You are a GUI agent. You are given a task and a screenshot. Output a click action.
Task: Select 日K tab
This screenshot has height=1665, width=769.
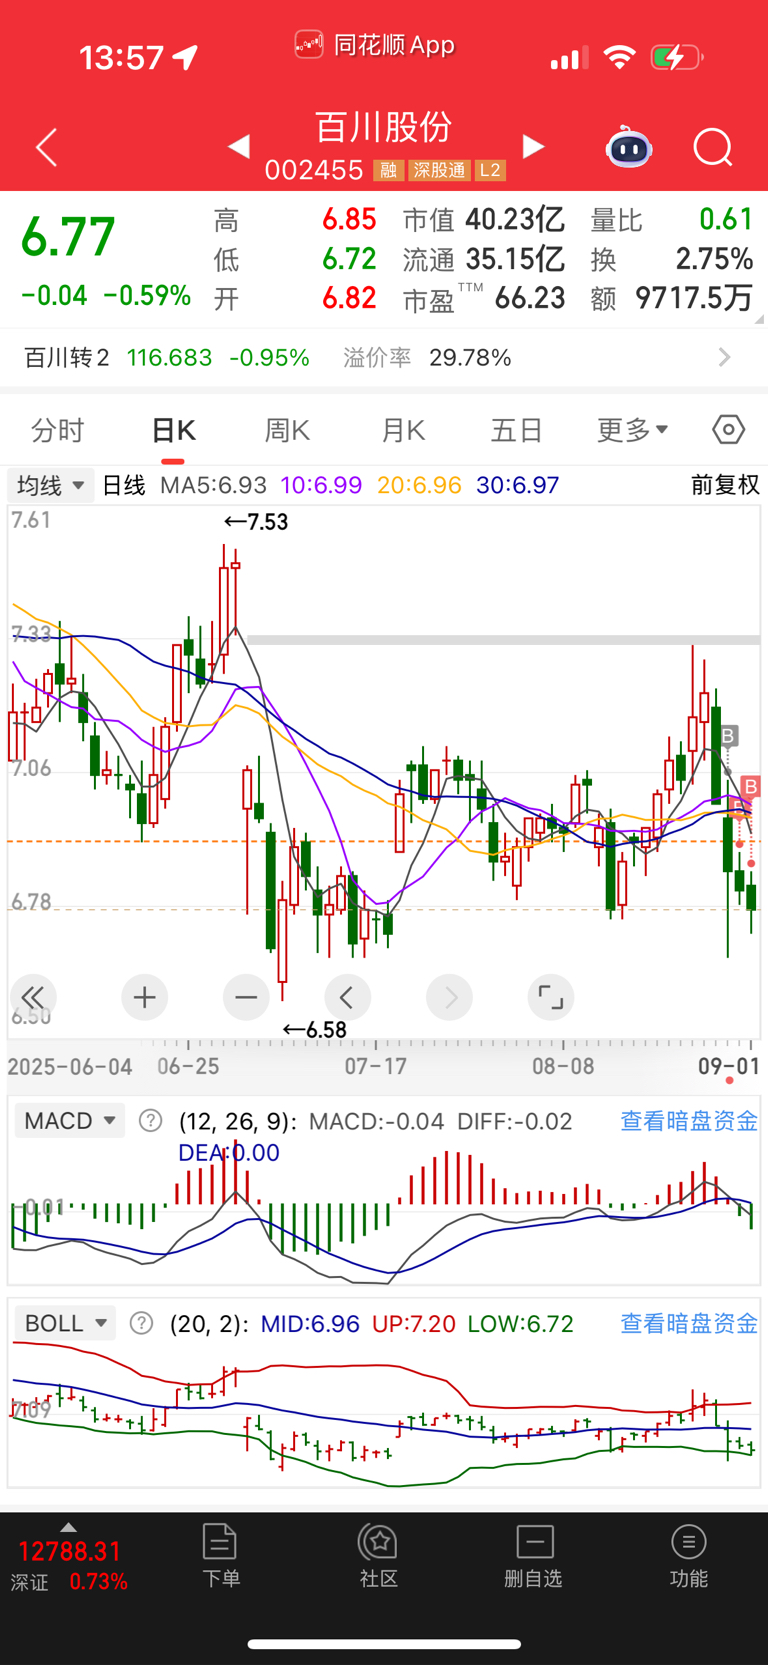pyautogui.click(x=173, y=430)
